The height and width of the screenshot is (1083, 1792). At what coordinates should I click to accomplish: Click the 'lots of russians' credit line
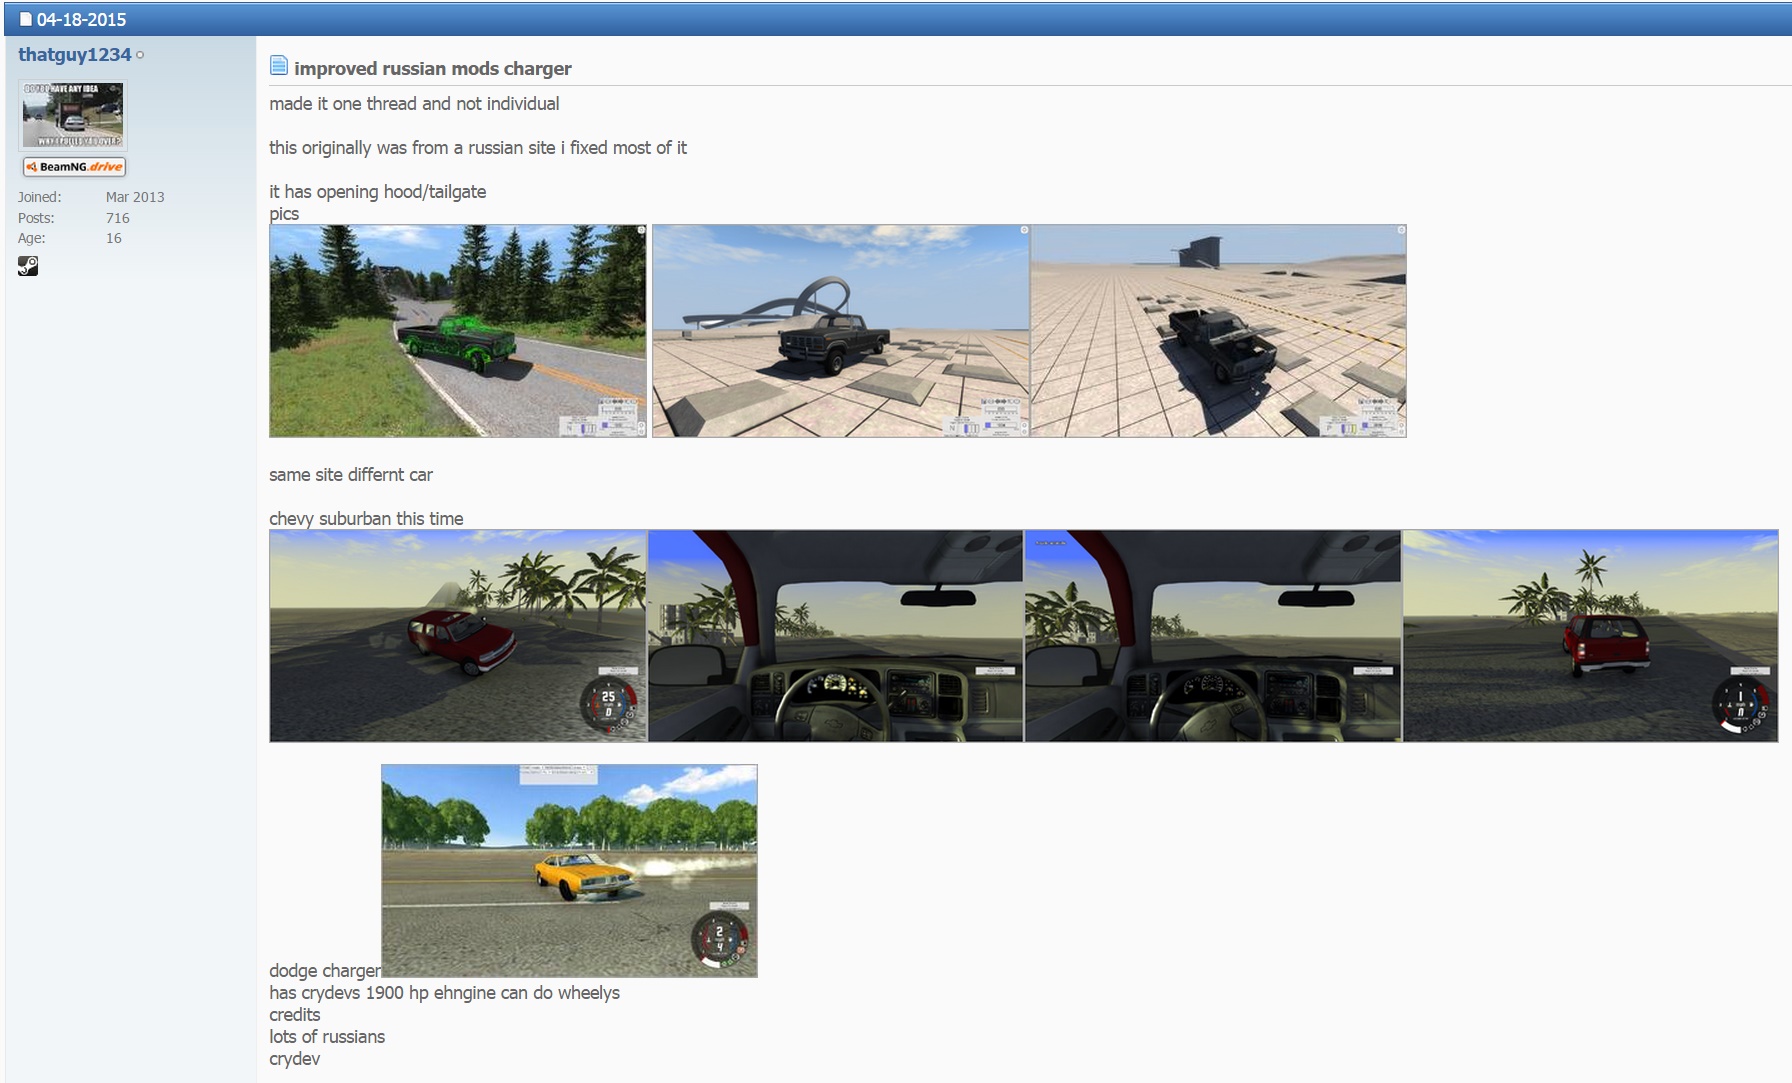pyautogui.click(x=327, y=1037)
